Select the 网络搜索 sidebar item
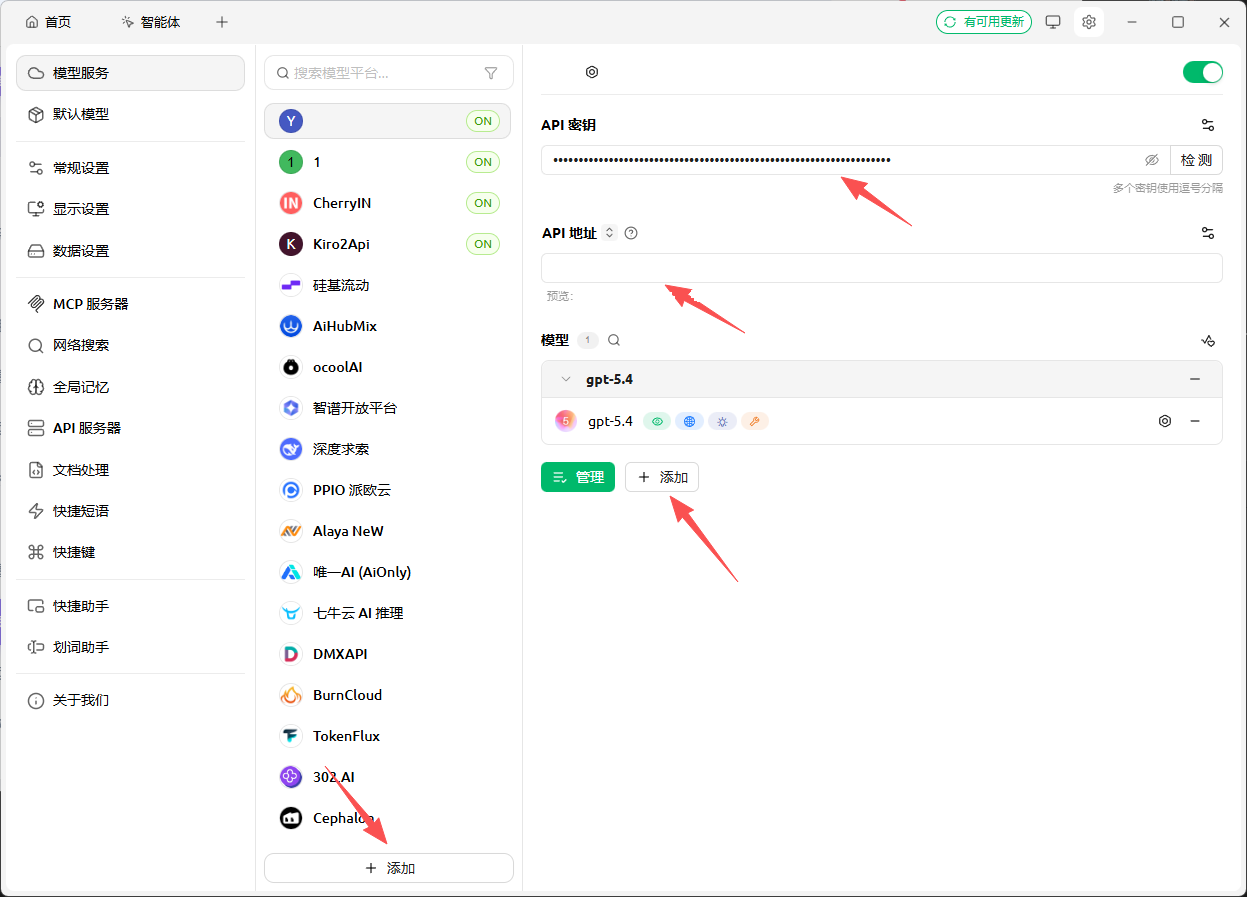The width and height of the screenshot is (1247, 897). coord(85,345)
